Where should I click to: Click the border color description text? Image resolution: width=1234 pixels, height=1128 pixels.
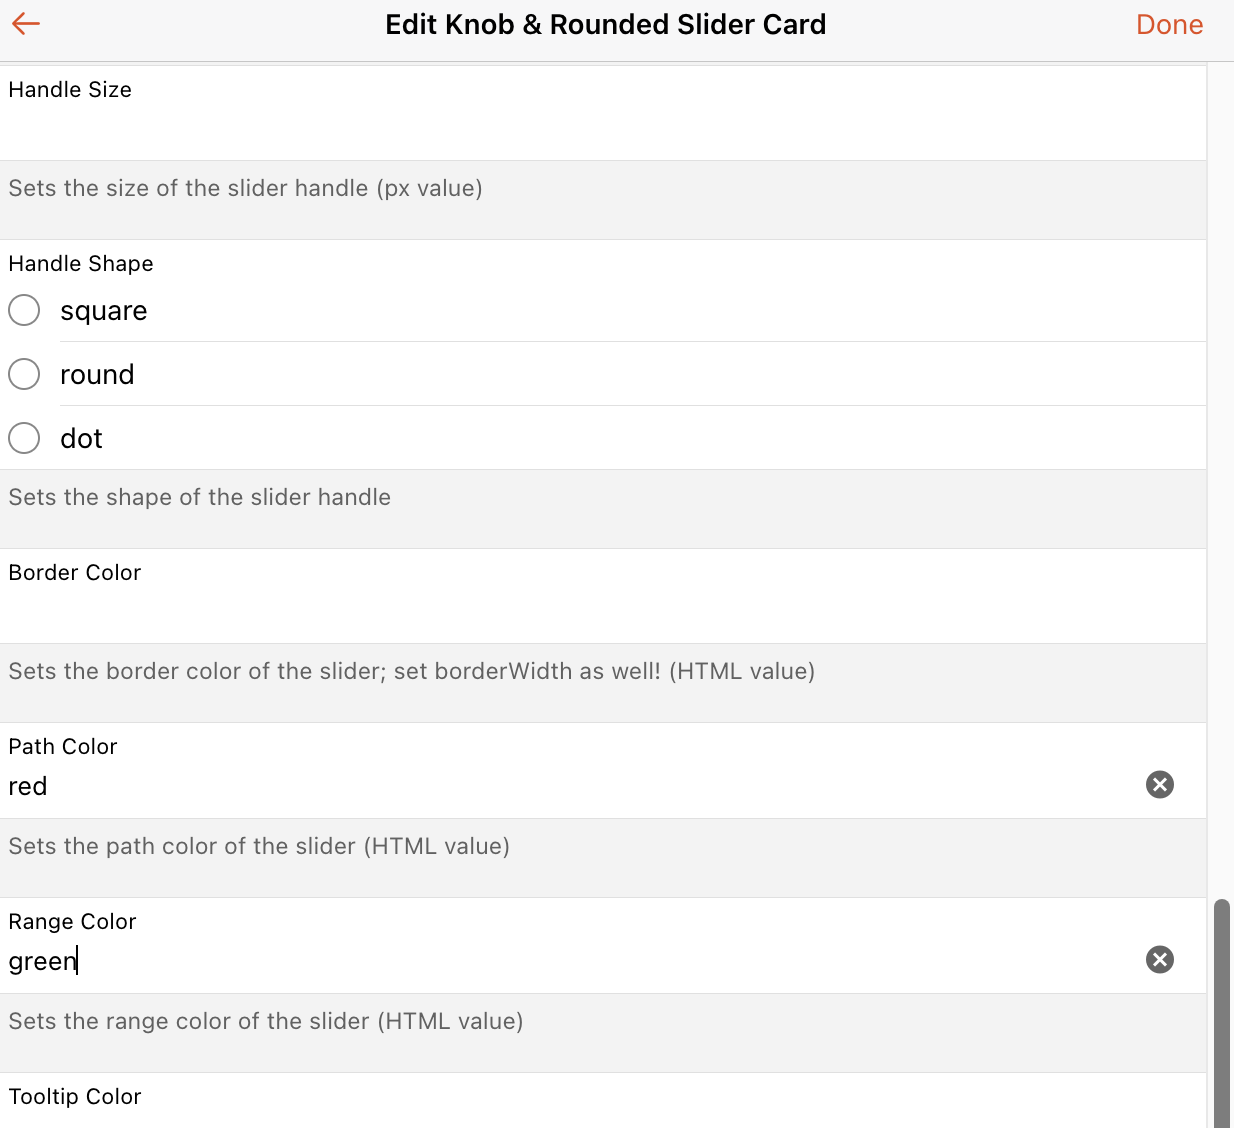[x=411, y=671]
